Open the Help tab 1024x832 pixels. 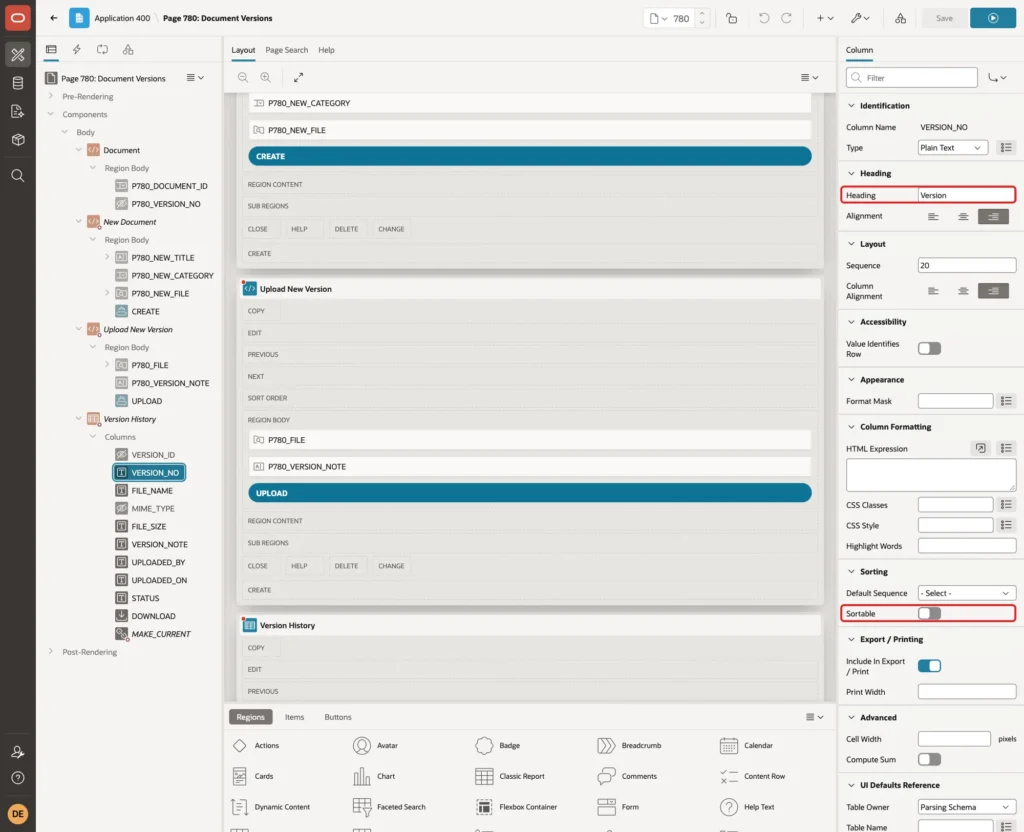tap(326, 50)
